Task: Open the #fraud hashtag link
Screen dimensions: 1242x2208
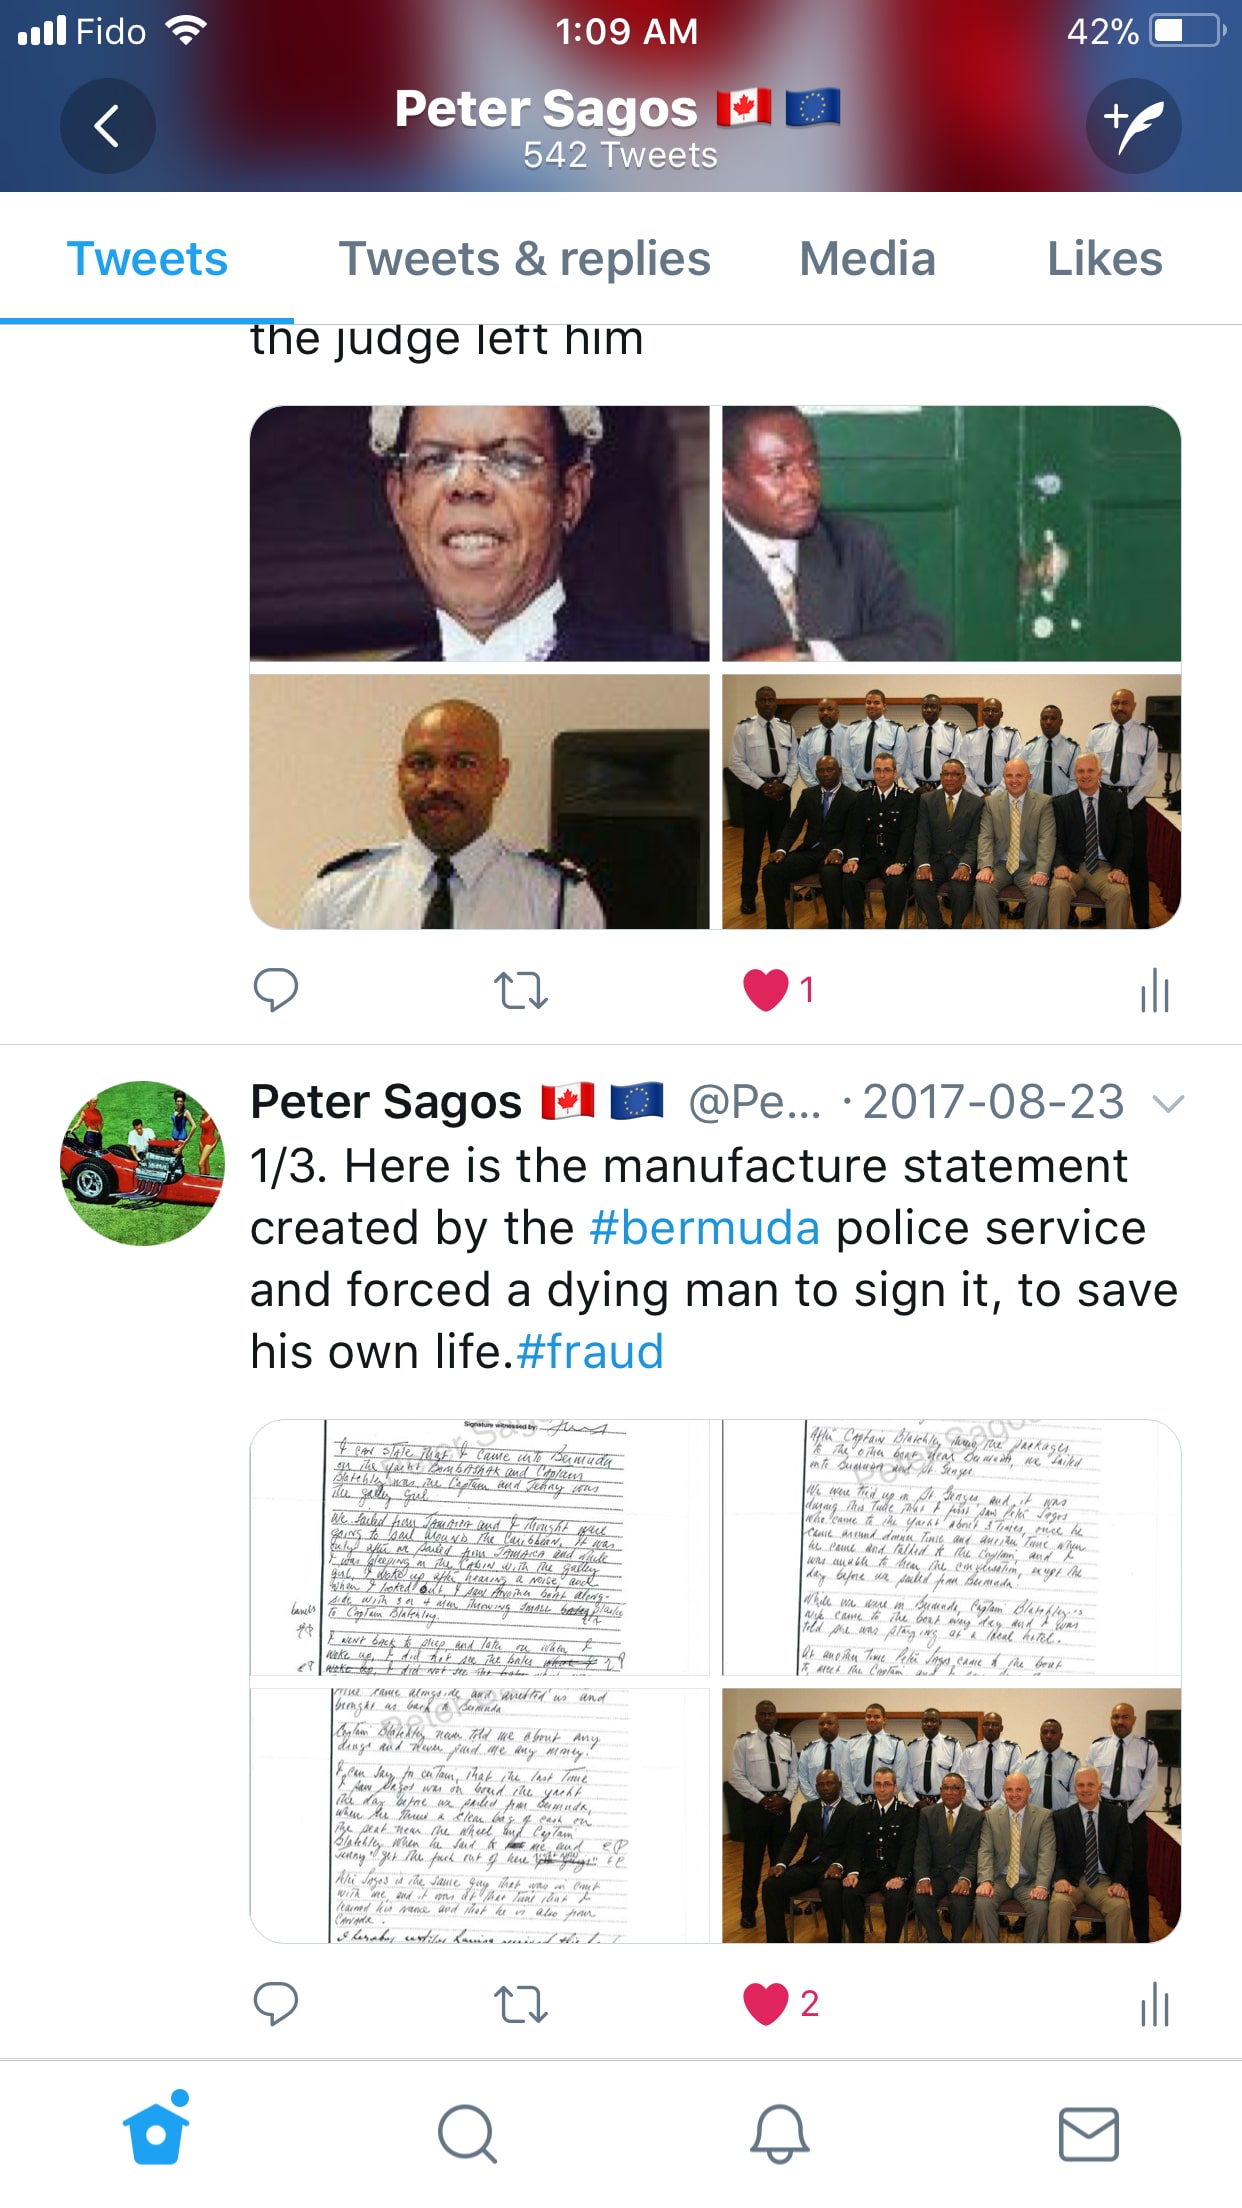Action: coord(590,1352)
